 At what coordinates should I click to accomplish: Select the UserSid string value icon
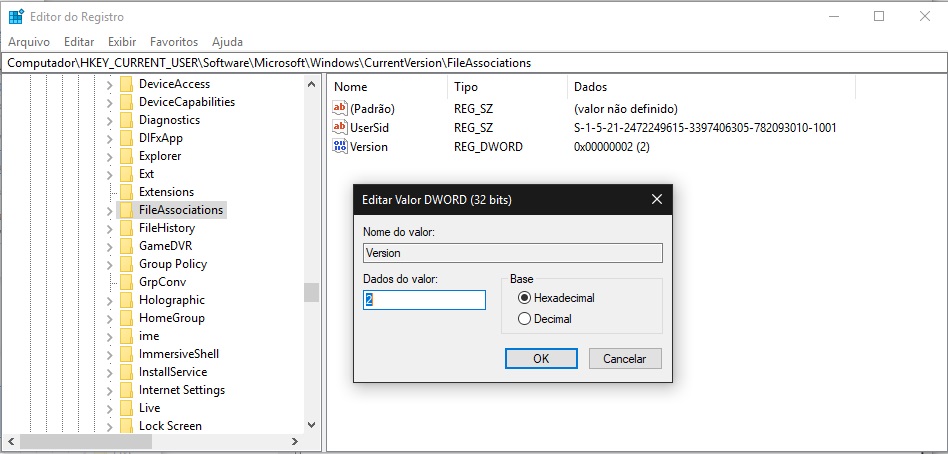340,128
